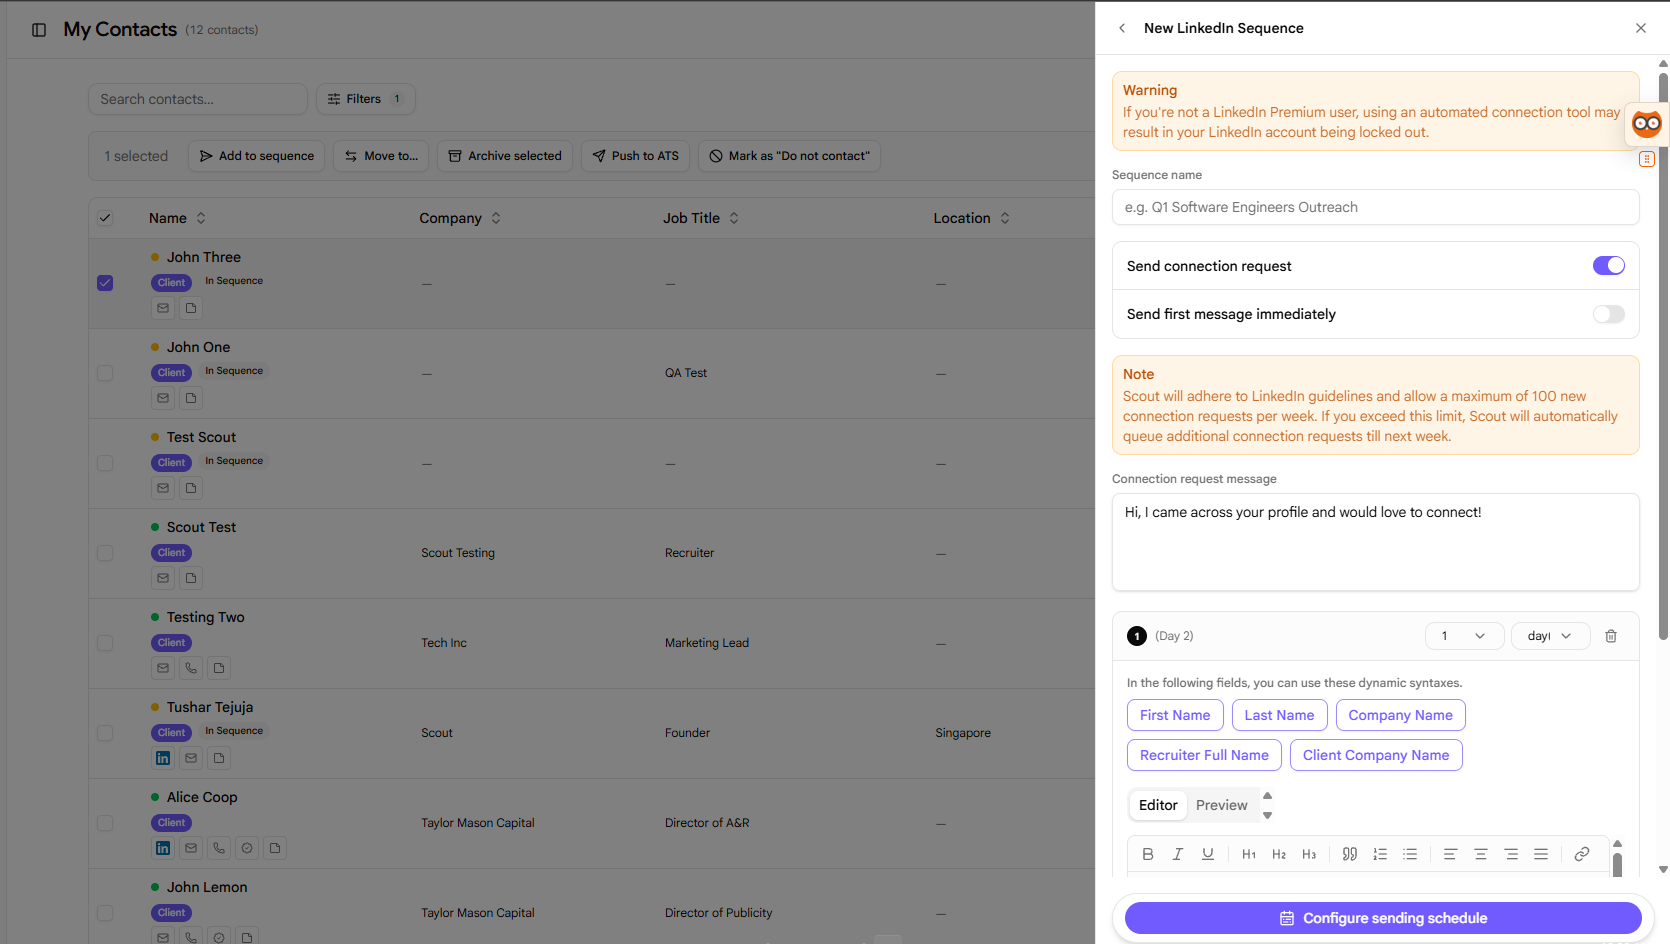
Task: Open the delay number dropdown showing 1
Action: pyautogui.click(x=1464, y=636)
